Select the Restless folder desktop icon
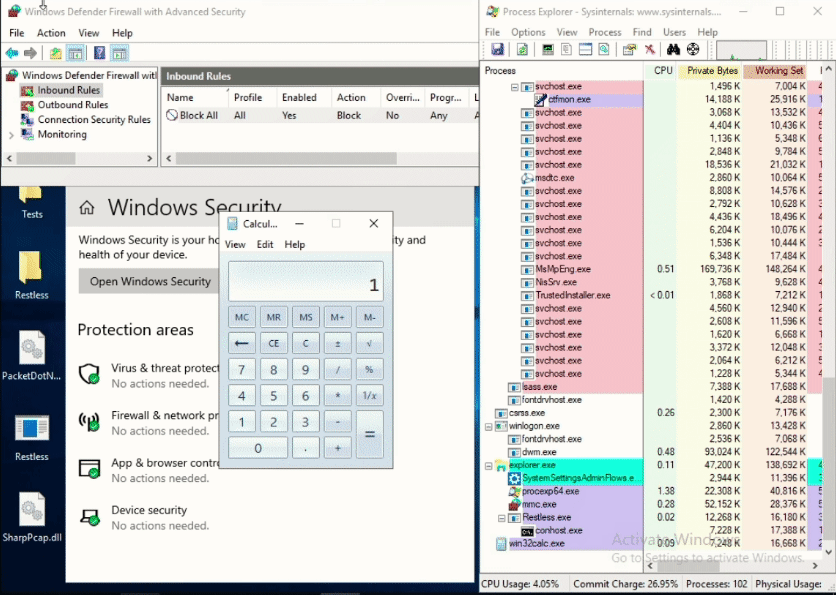The width and height of the screenshot is (836, 595). tap(31, 275)
